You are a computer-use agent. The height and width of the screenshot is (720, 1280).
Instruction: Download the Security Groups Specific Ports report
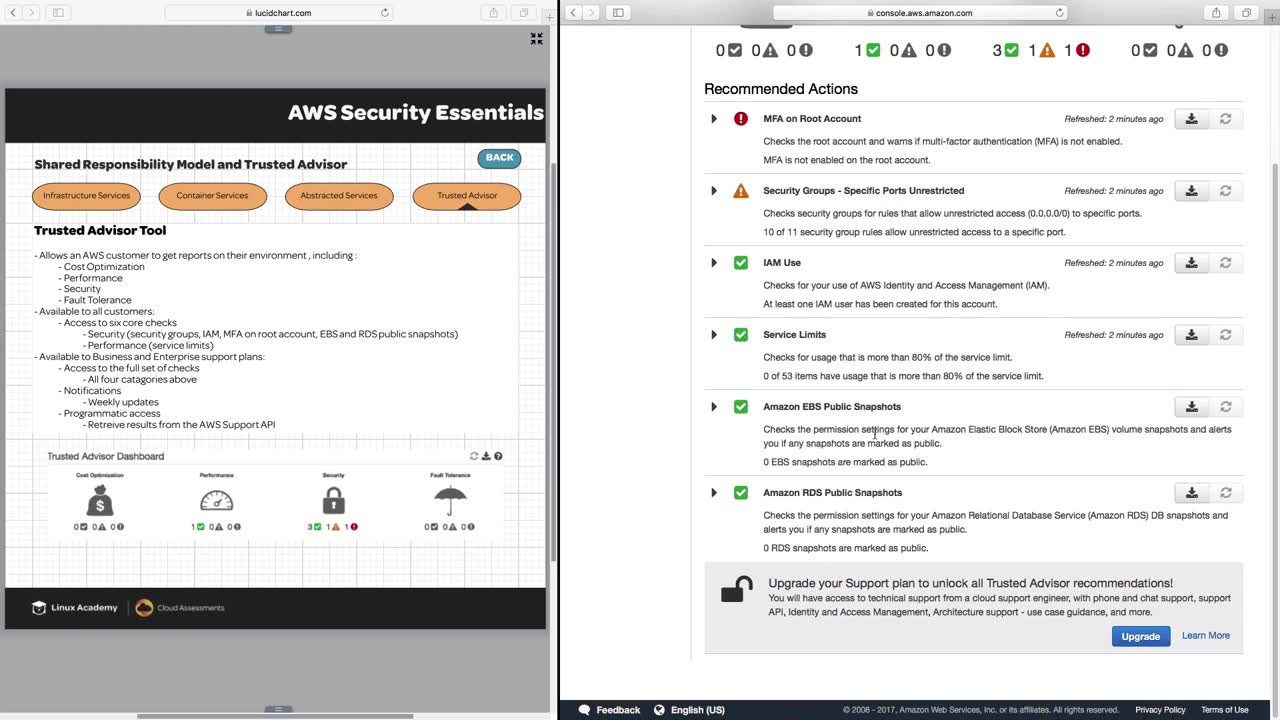click(1191, 191)
